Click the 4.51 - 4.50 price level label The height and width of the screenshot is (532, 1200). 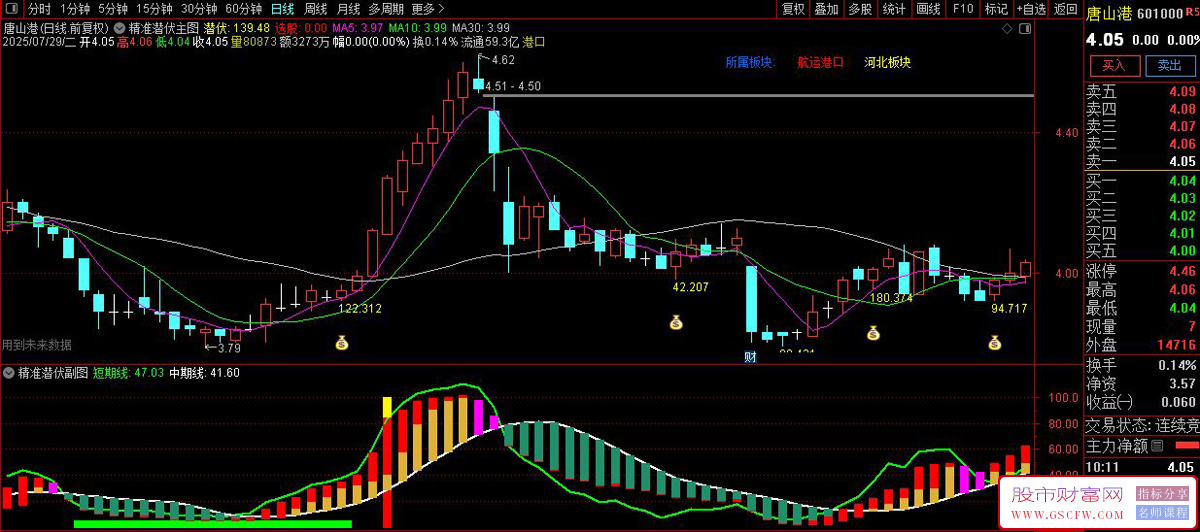513,86
